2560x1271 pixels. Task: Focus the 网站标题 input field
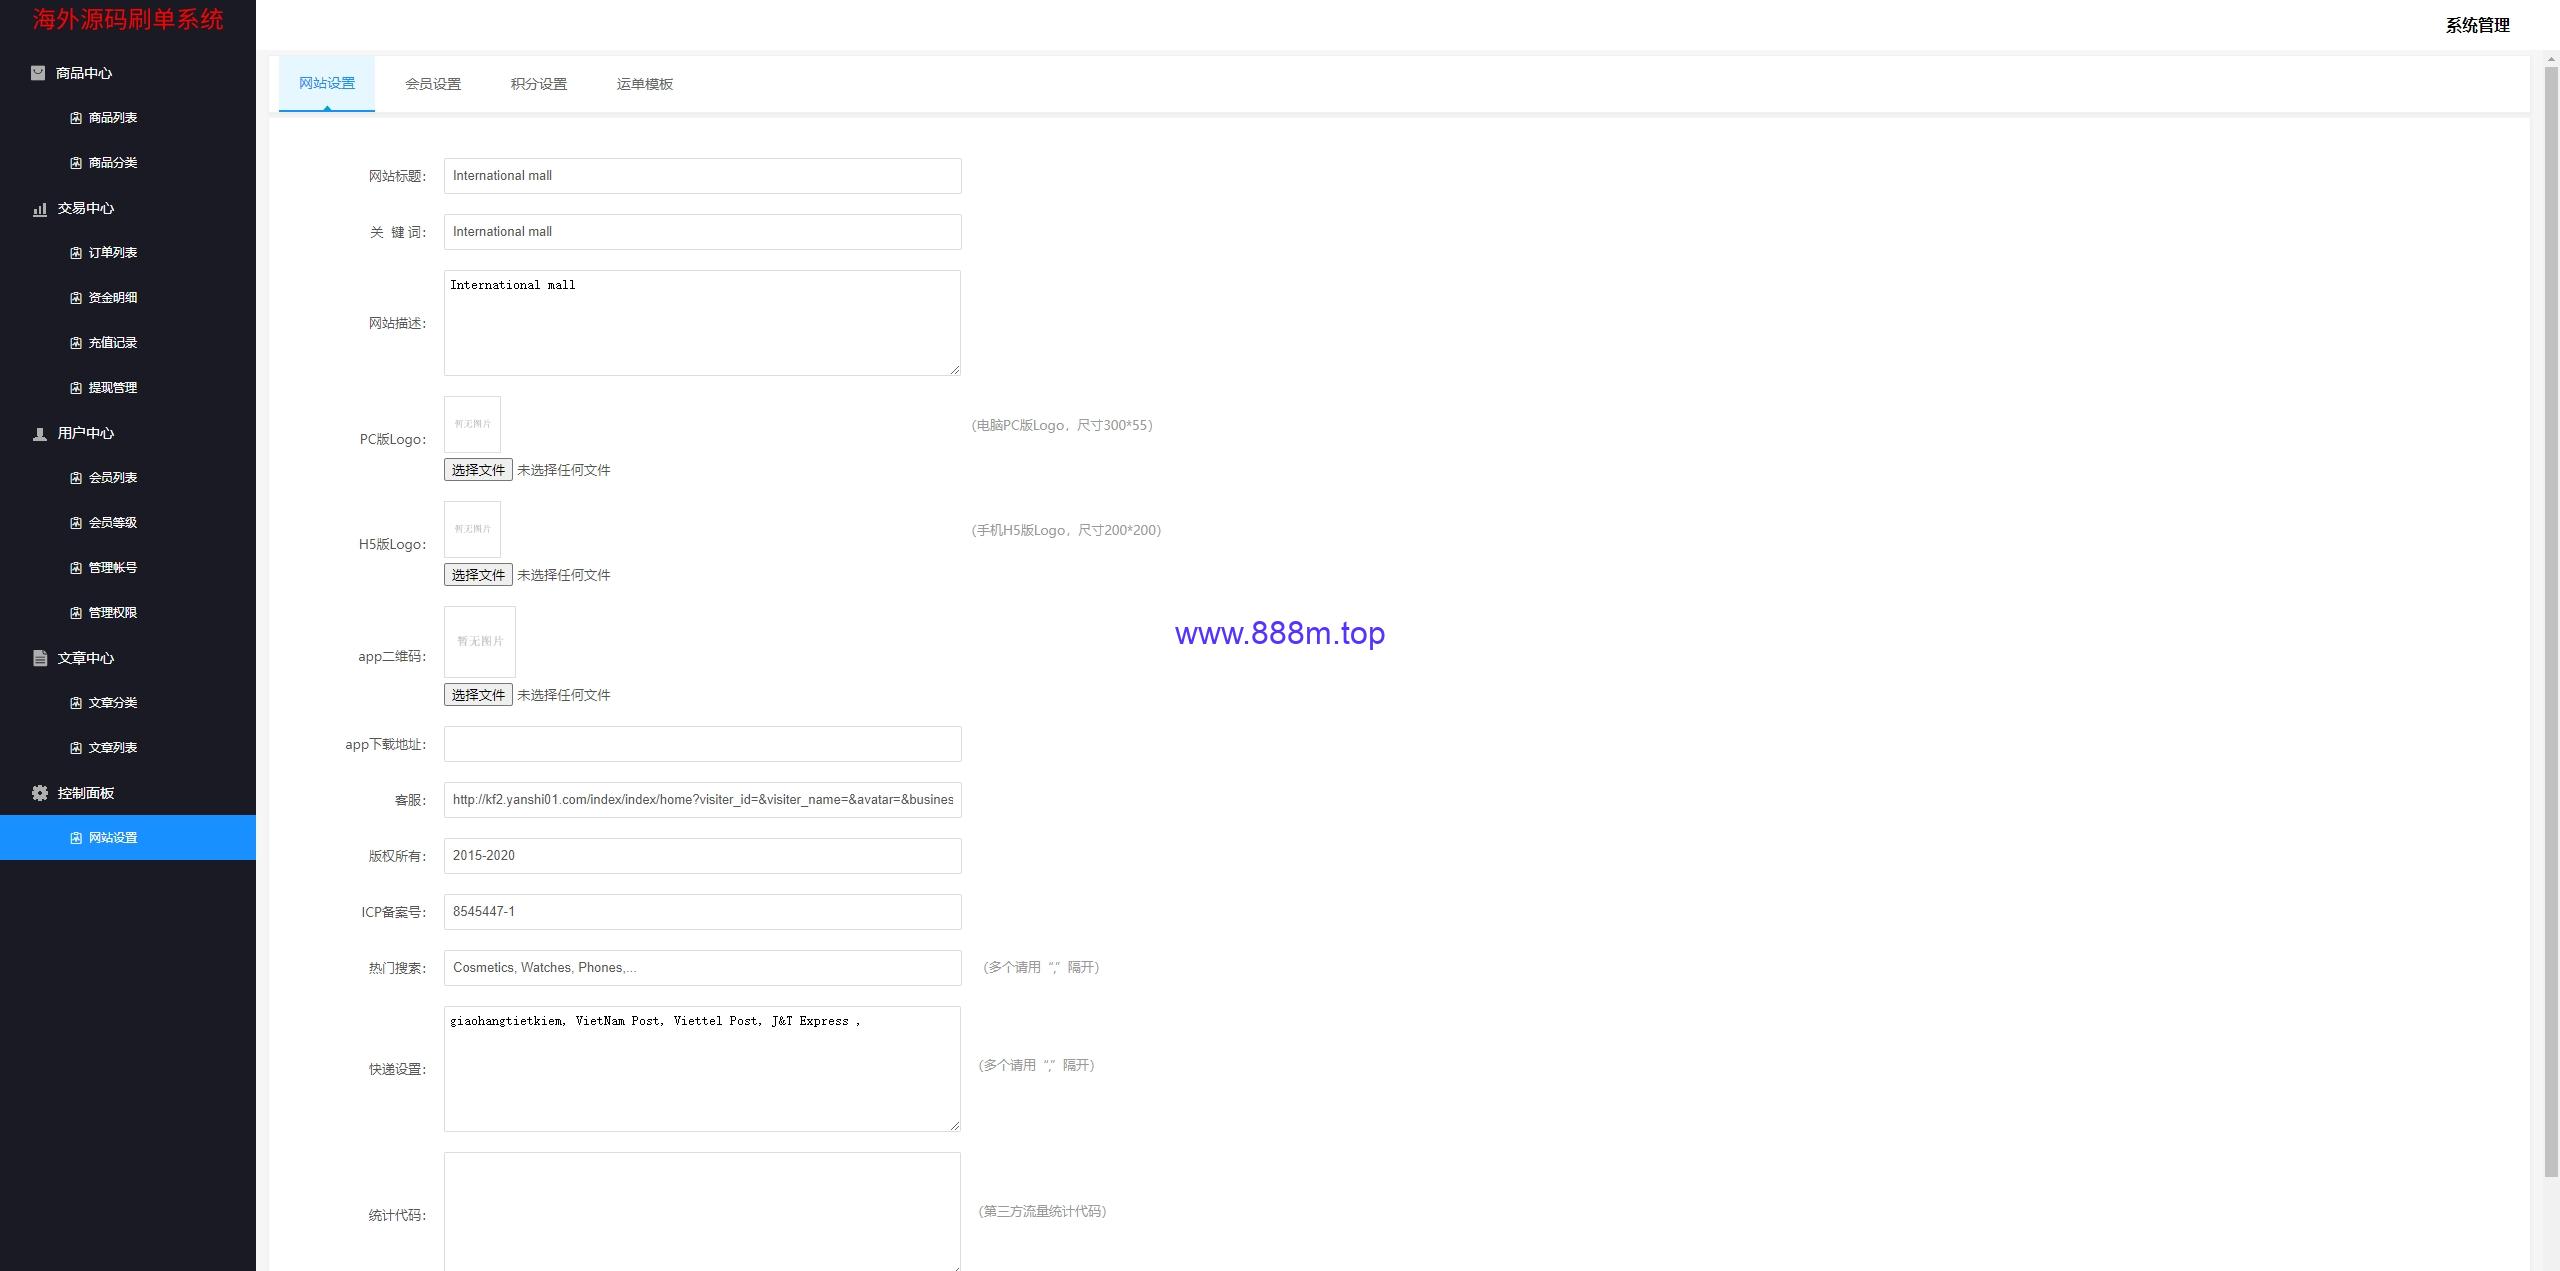[702, 176]
